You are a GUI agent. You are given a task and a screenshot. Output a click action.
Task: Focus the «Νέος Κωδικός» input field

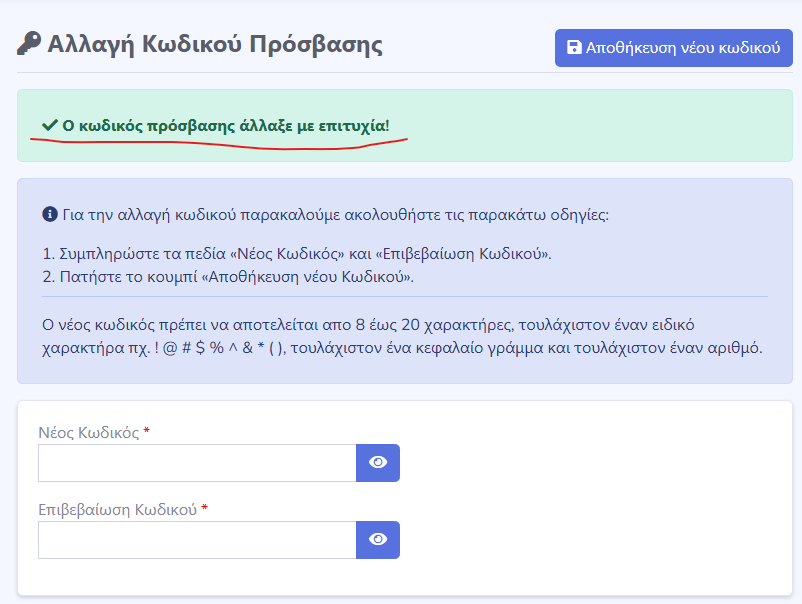(x=197, y=463)
